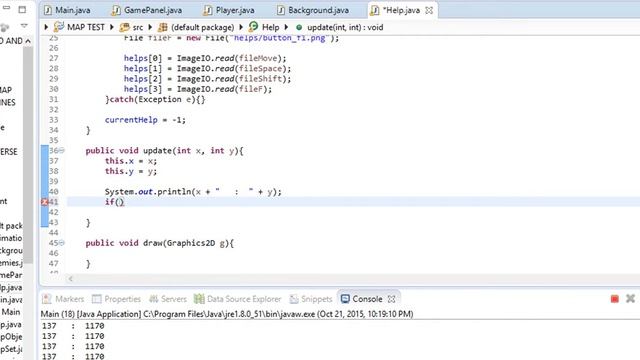Image resolution: width=640 pixels, height=360 pixels.
Task: Close the Console view tab
Action: (x=391, y=299)
